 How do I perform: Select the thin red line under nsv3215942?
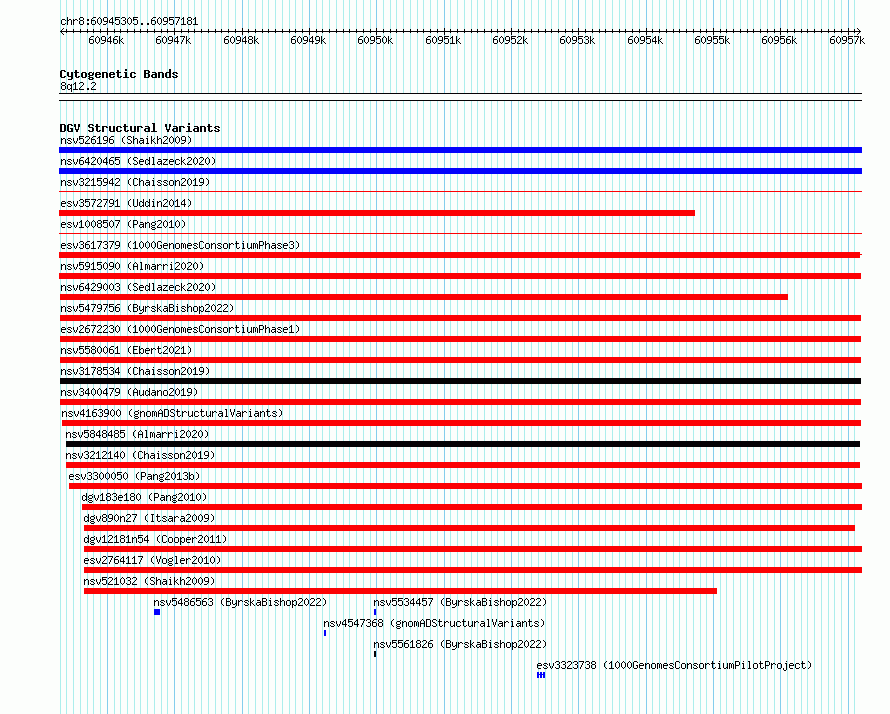tap(460, 192)
